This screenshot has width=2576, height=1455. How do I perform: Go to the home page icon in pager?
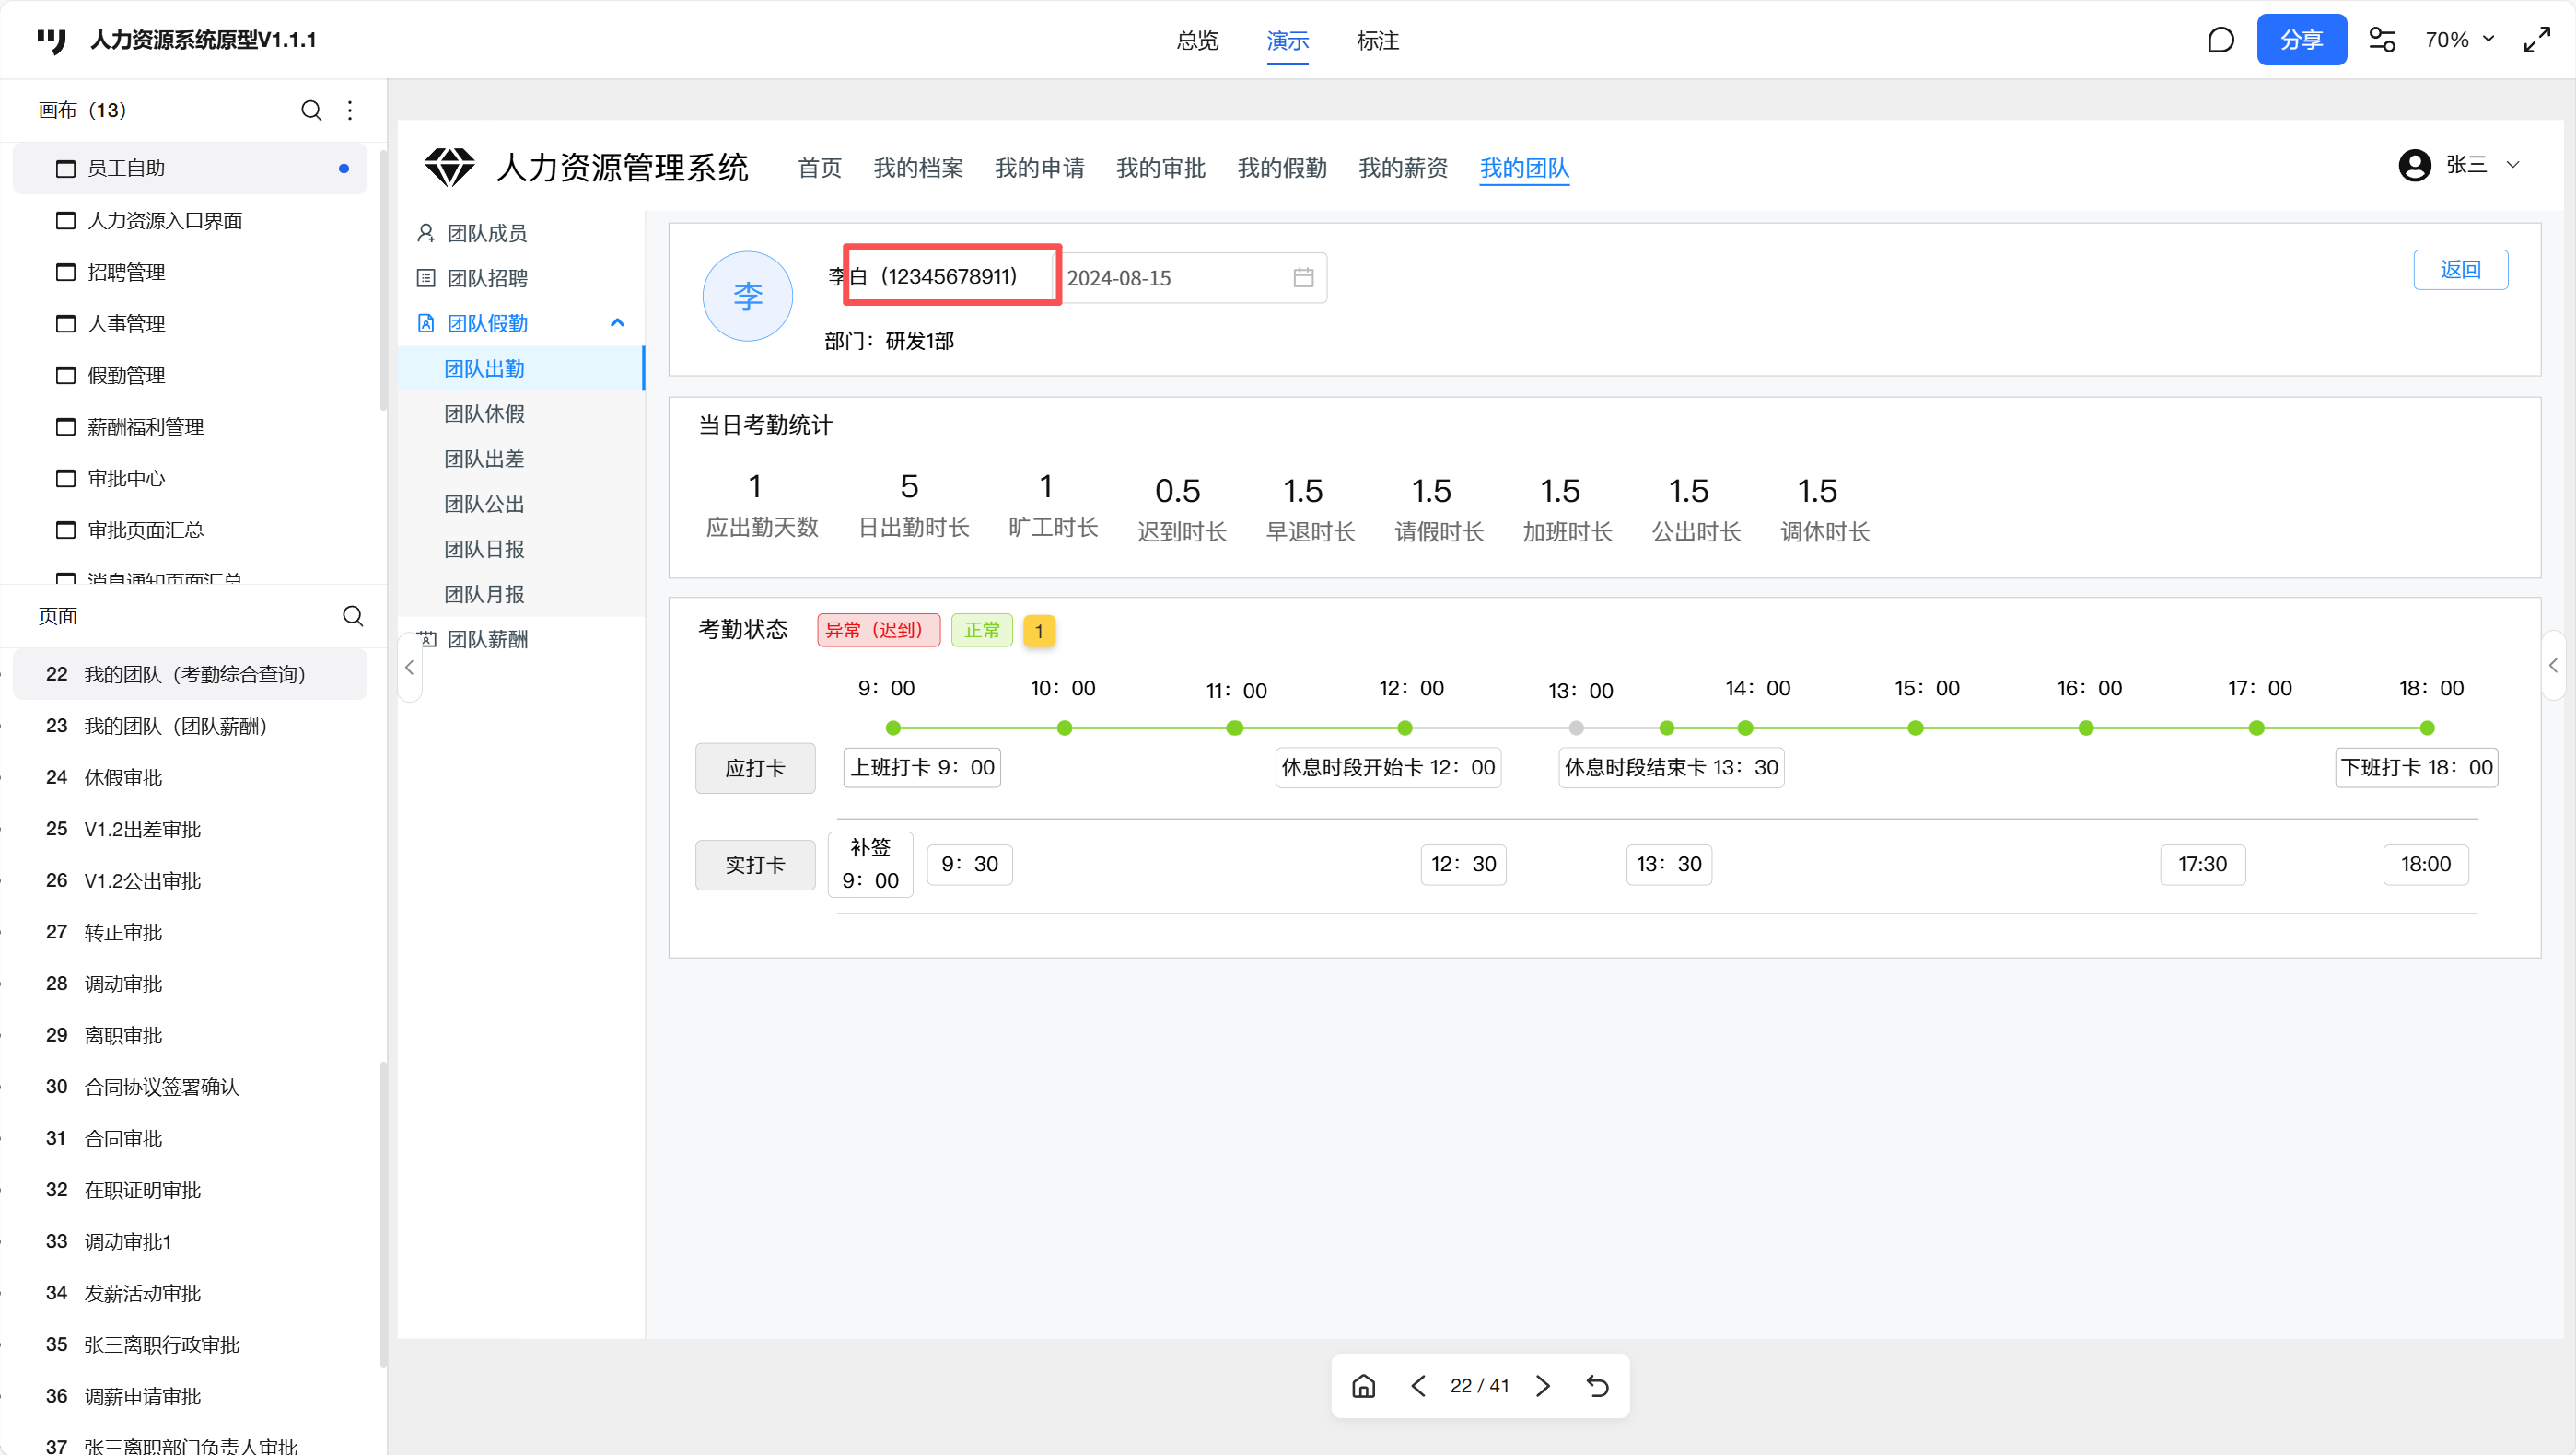coord(1364,1386)
